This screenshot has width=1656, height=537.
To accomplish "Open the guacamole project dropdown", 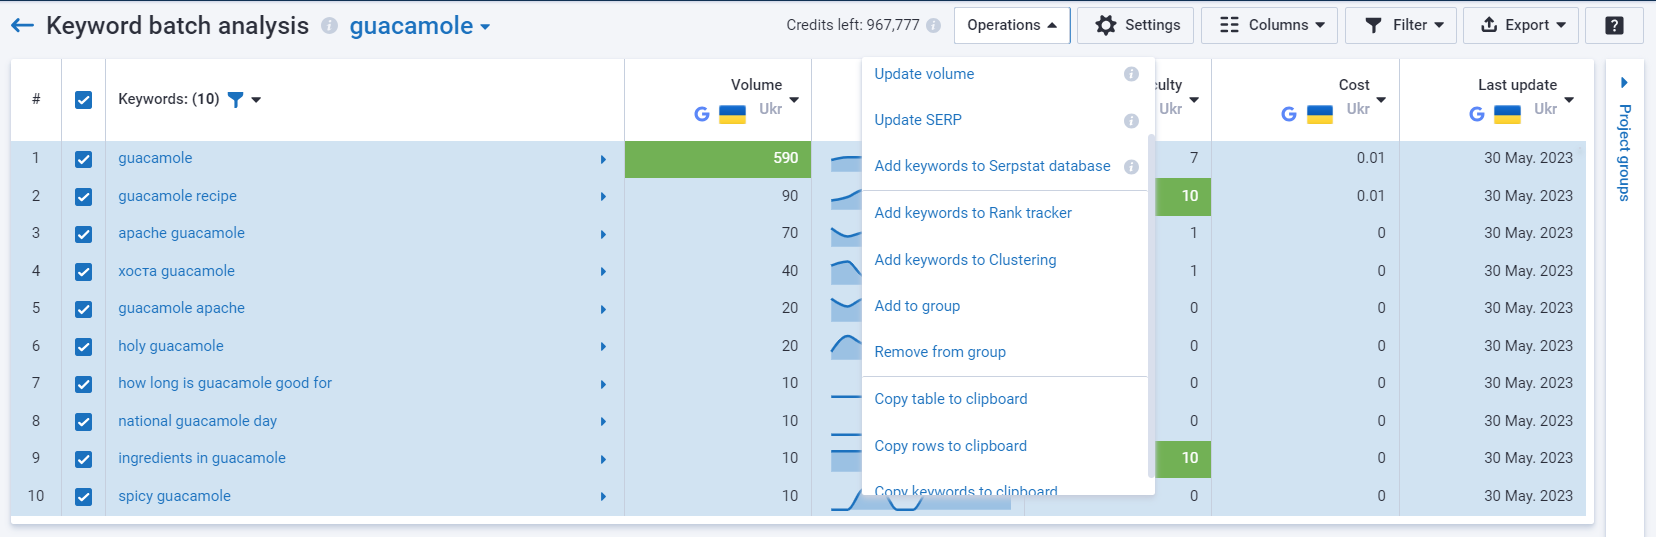I will (420, 26).
